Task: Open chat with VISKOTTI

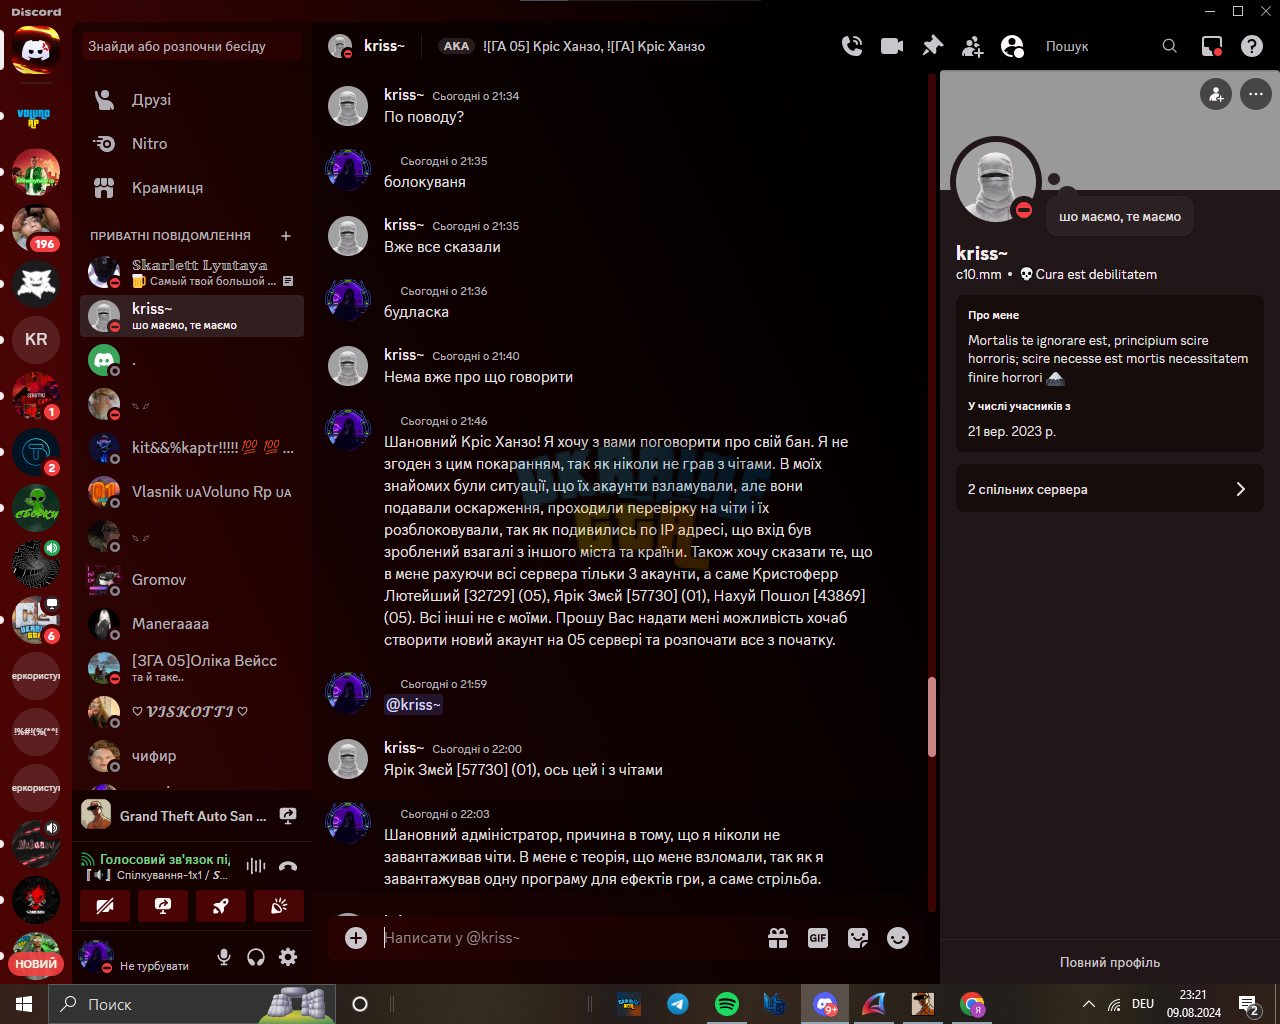Action: (192, 712)
